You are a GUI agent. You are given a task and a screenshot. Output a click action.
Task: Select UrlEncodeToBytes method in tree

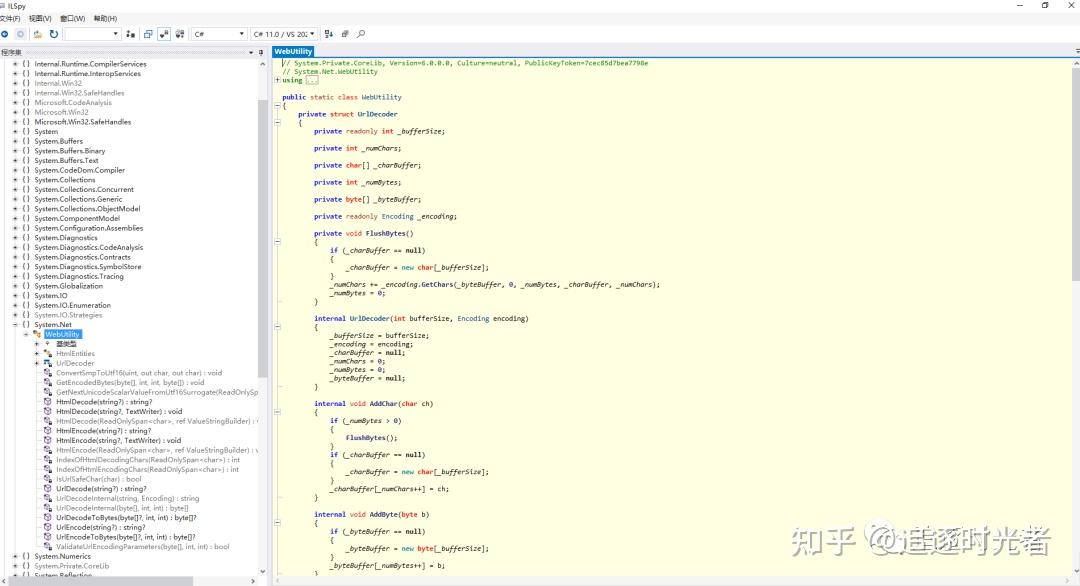click(x=125, y=536)
